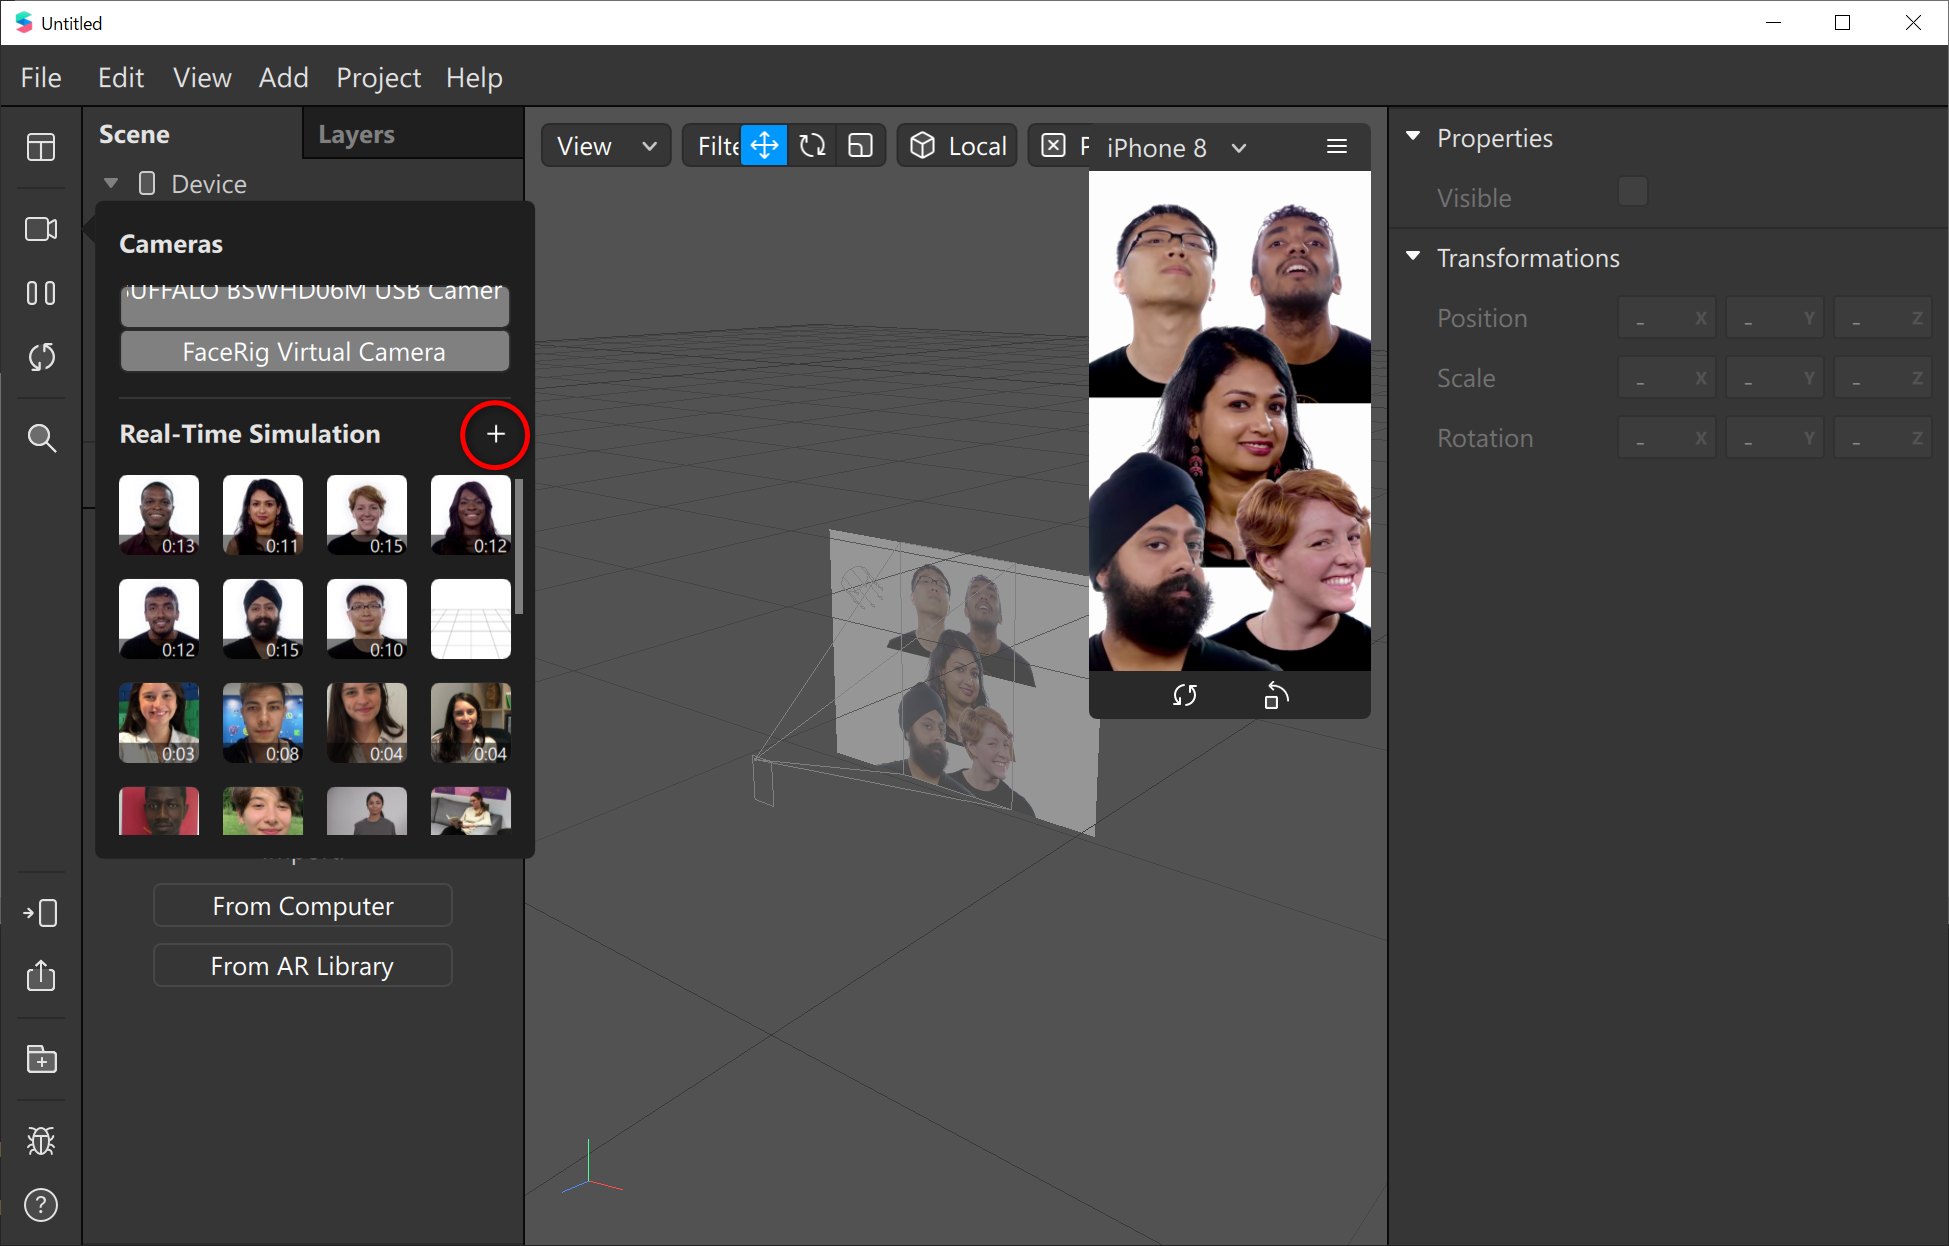Open the bug debug icon in sidebar
1949x1246 pixels.
coord(41,1141)
